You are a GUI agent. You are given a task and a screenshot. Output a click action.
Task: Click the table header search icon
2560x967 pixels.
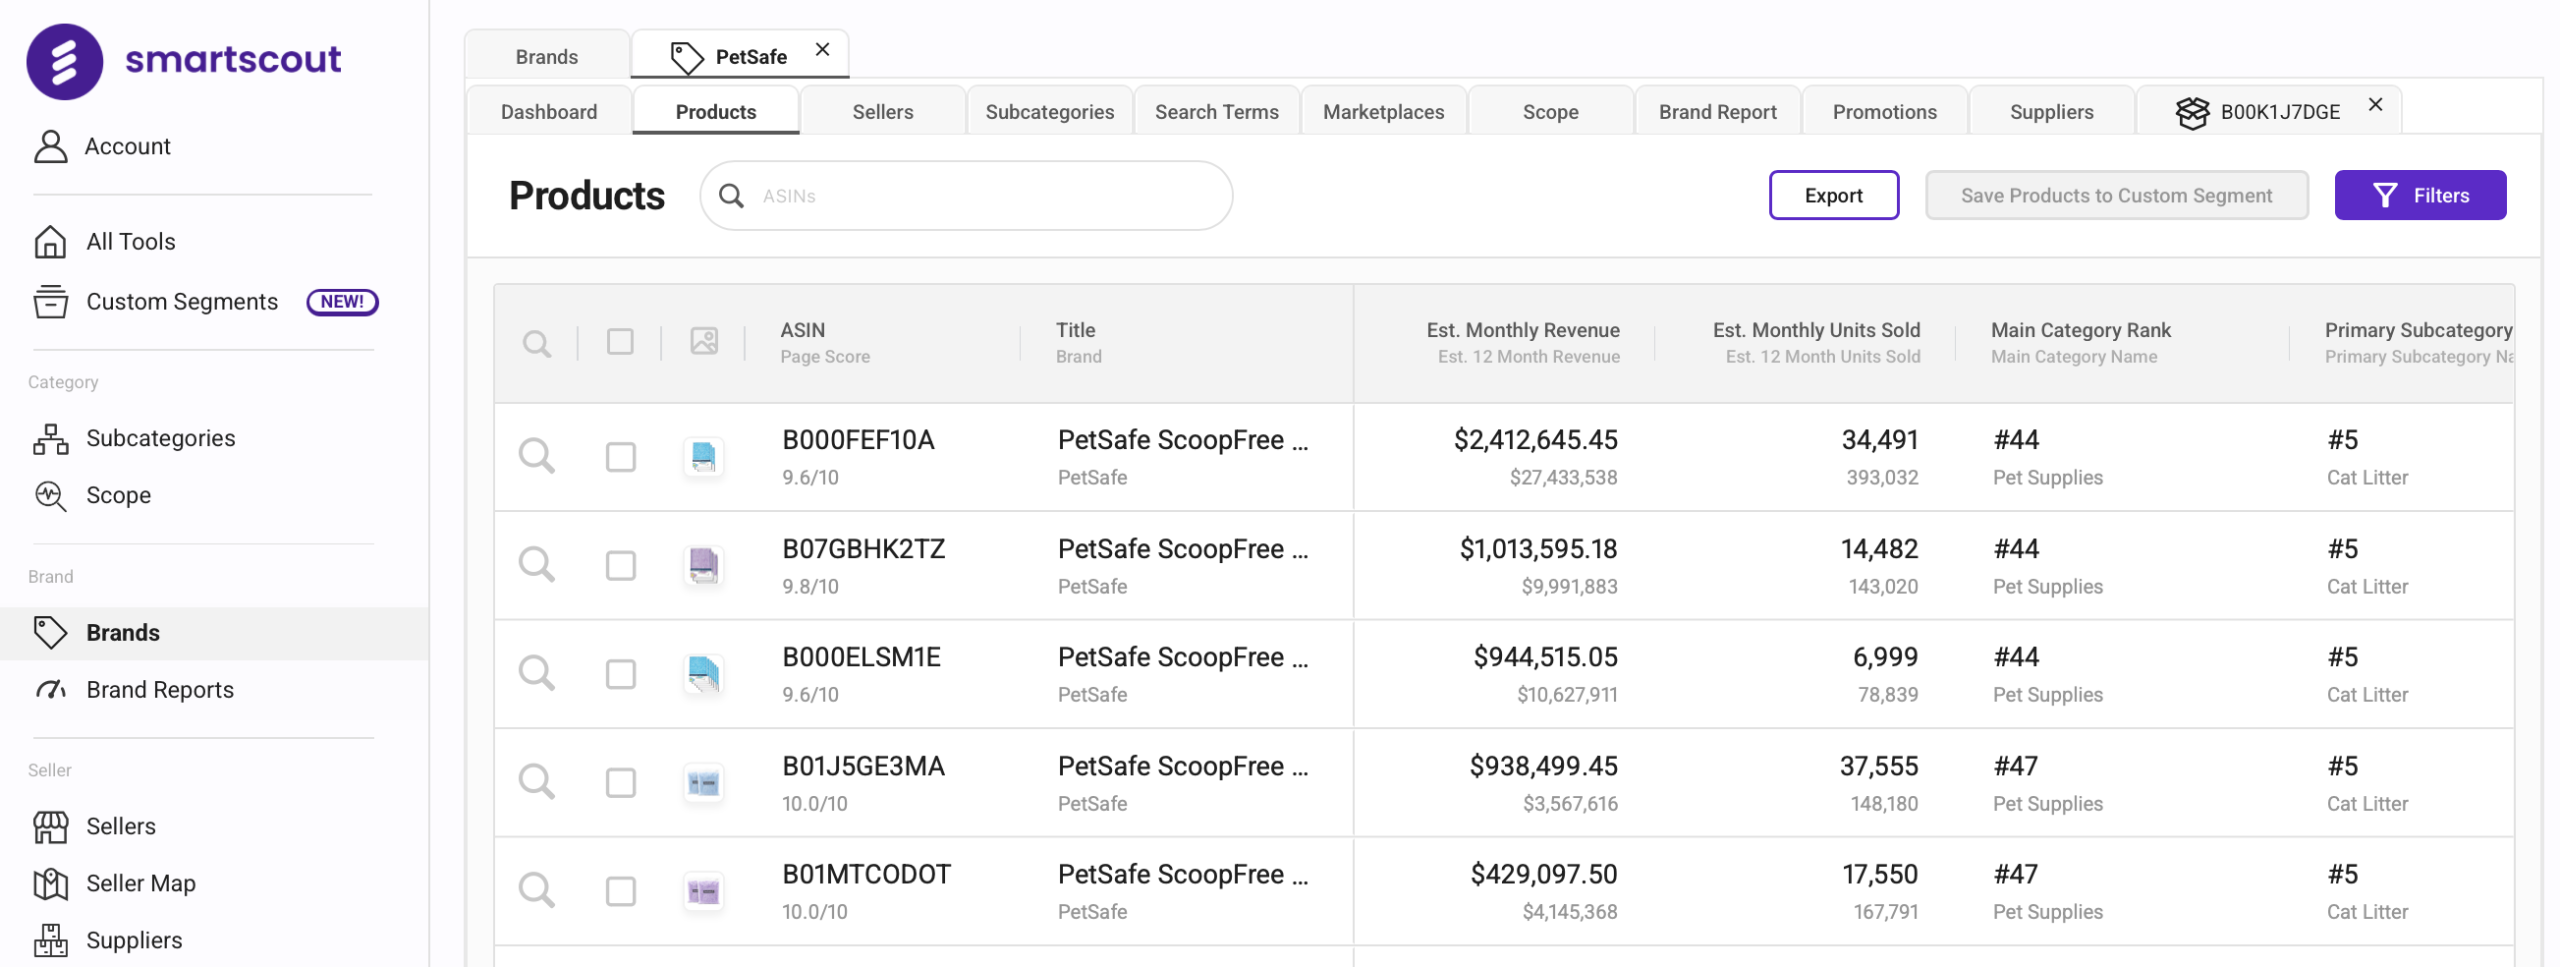(537, 343)
